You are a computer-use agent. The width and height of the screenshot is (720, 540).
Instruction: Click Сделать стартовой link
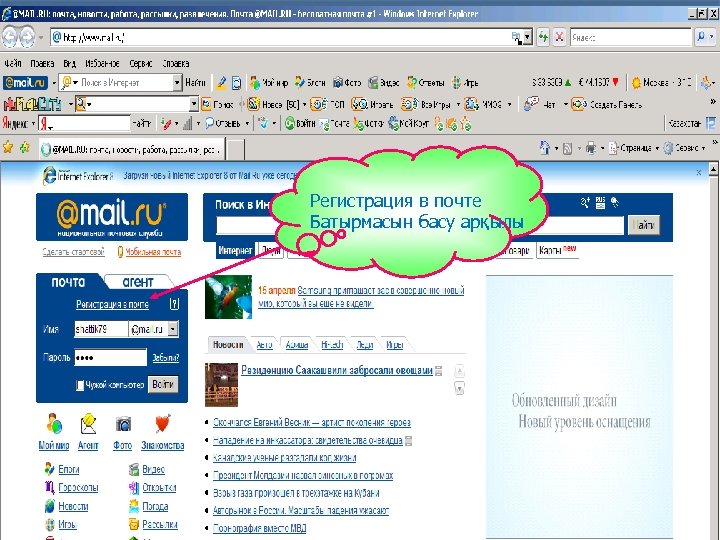pos(73,252)
